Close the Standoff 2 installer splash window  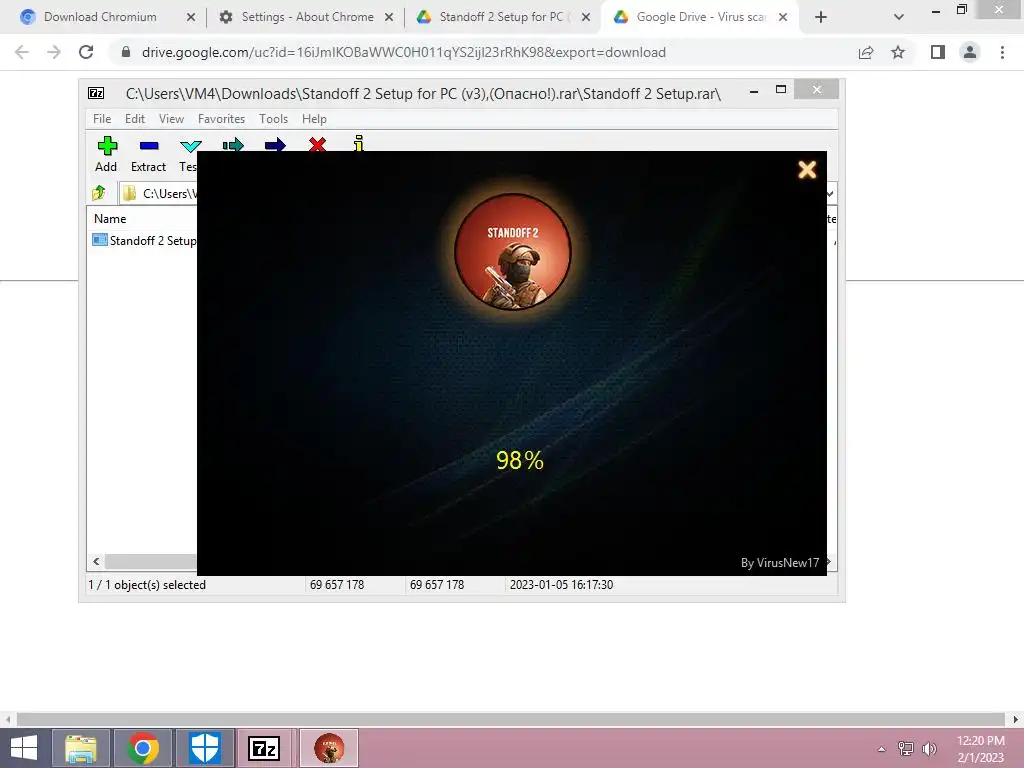[807, 170]
